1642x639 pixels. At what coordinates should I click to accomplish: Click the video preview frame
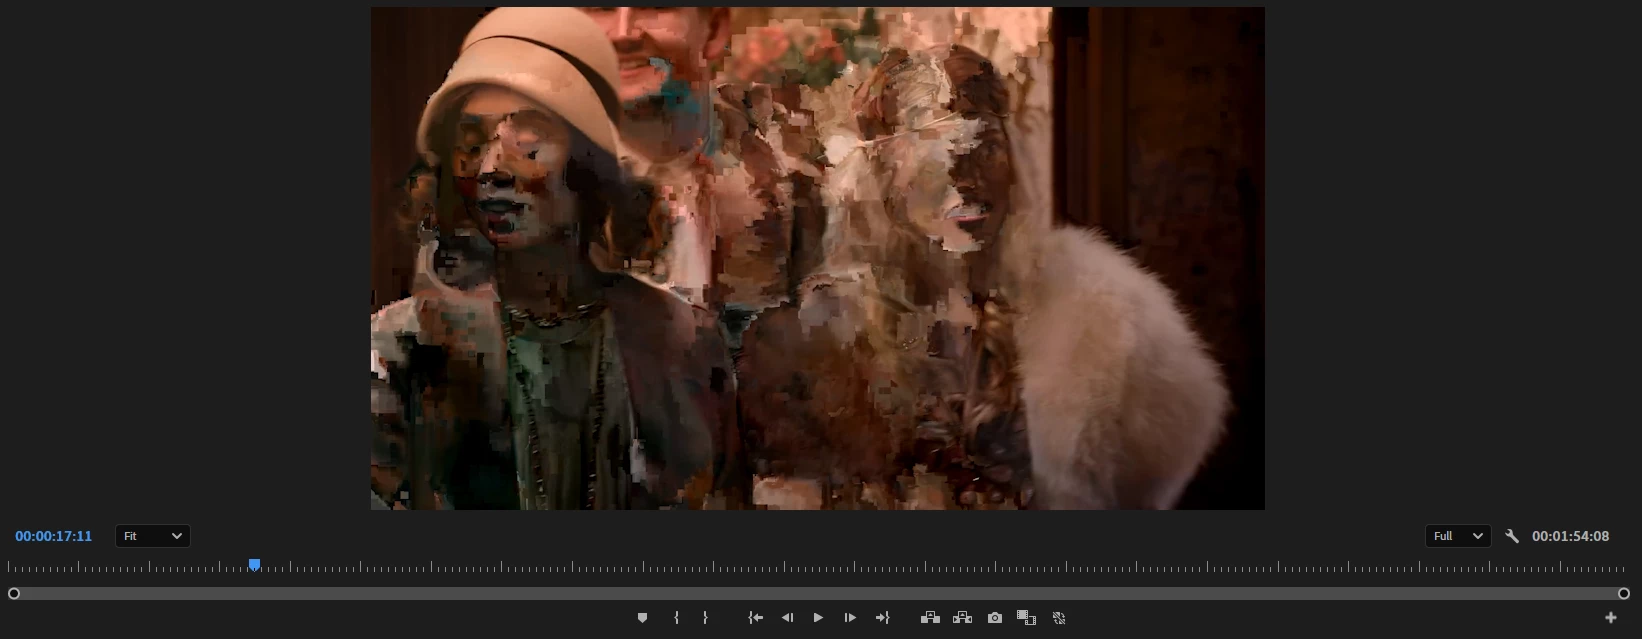tap(818, 258)
